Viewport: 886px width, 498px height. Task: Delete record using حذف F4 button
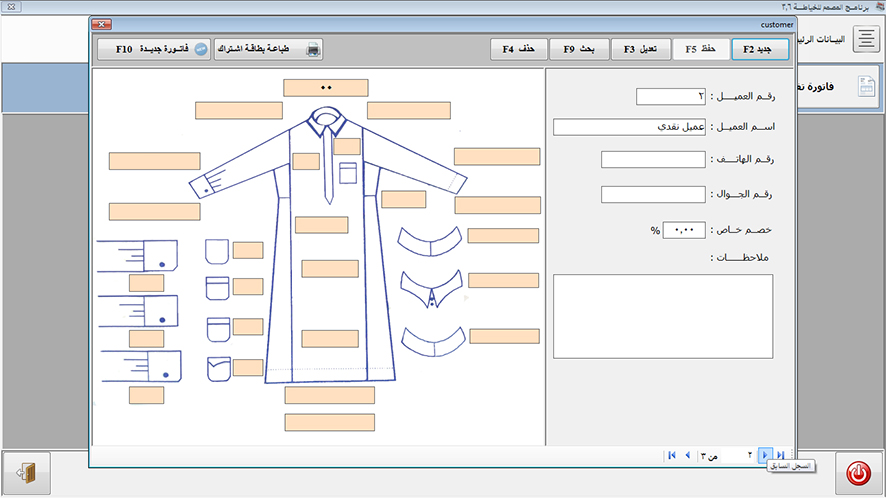(520, 49)
